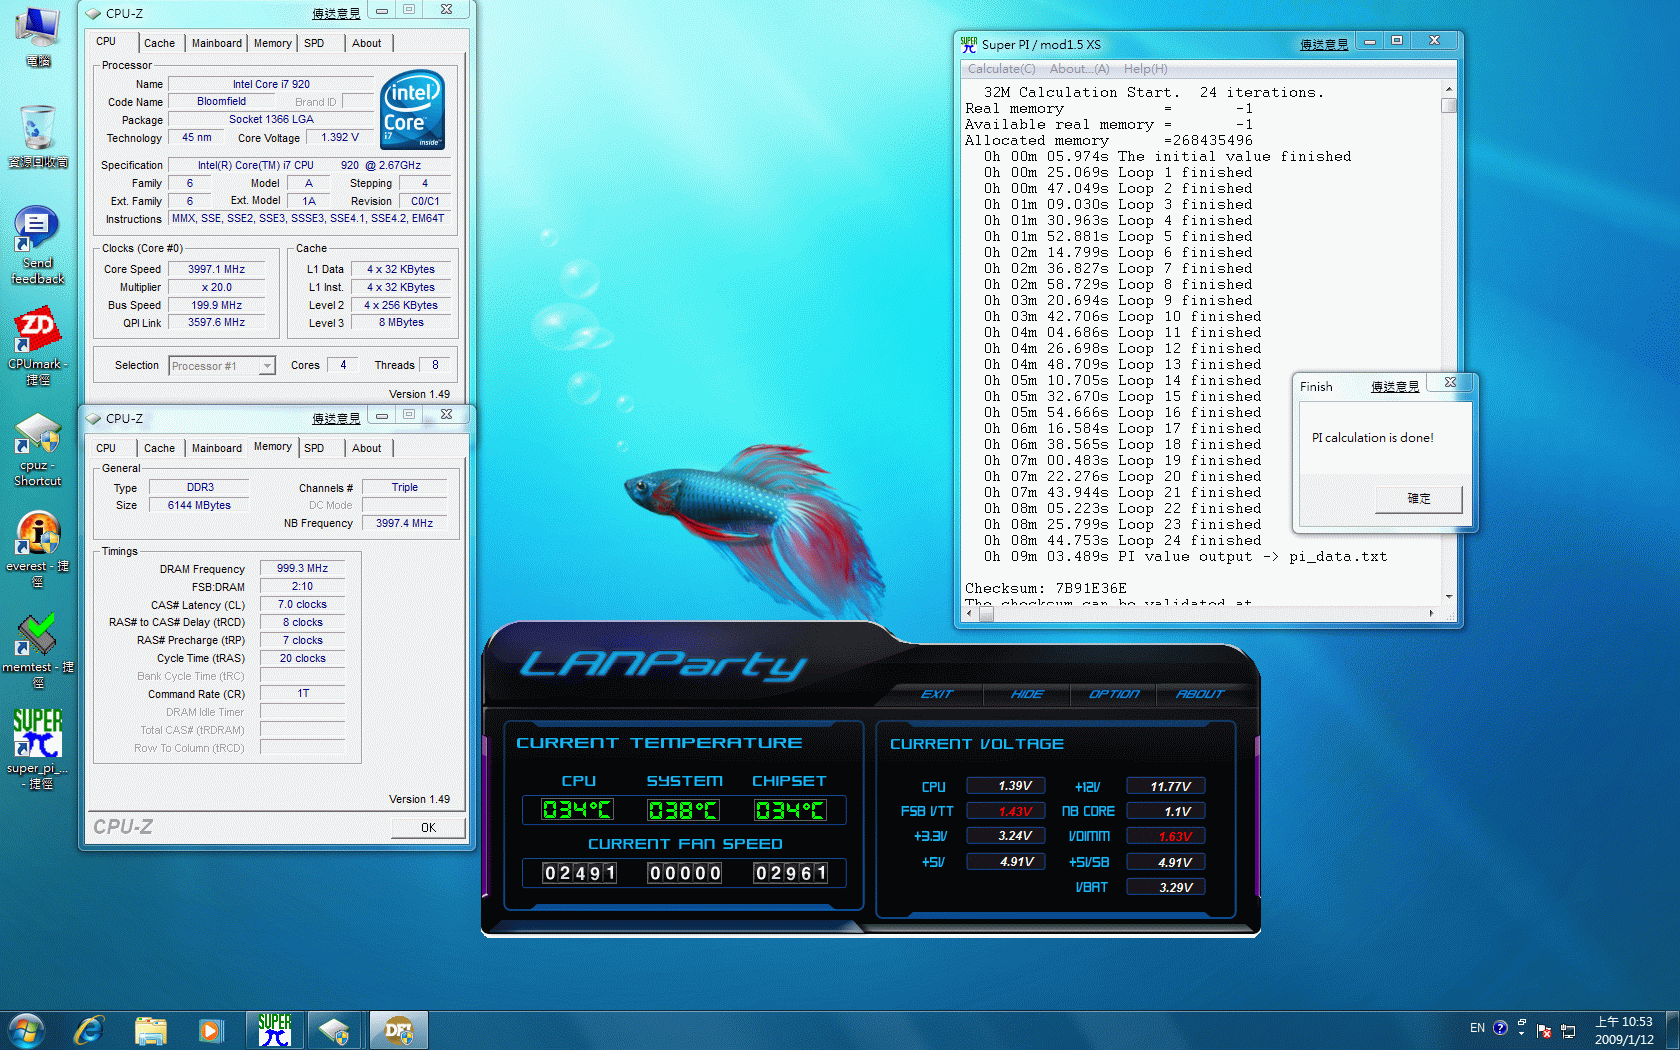This screenshot has width=1680, height=1050.
Task: Click Super PI vertical scrollbar up arrow
Action: pyautogui.click(x=1448, y=89)
